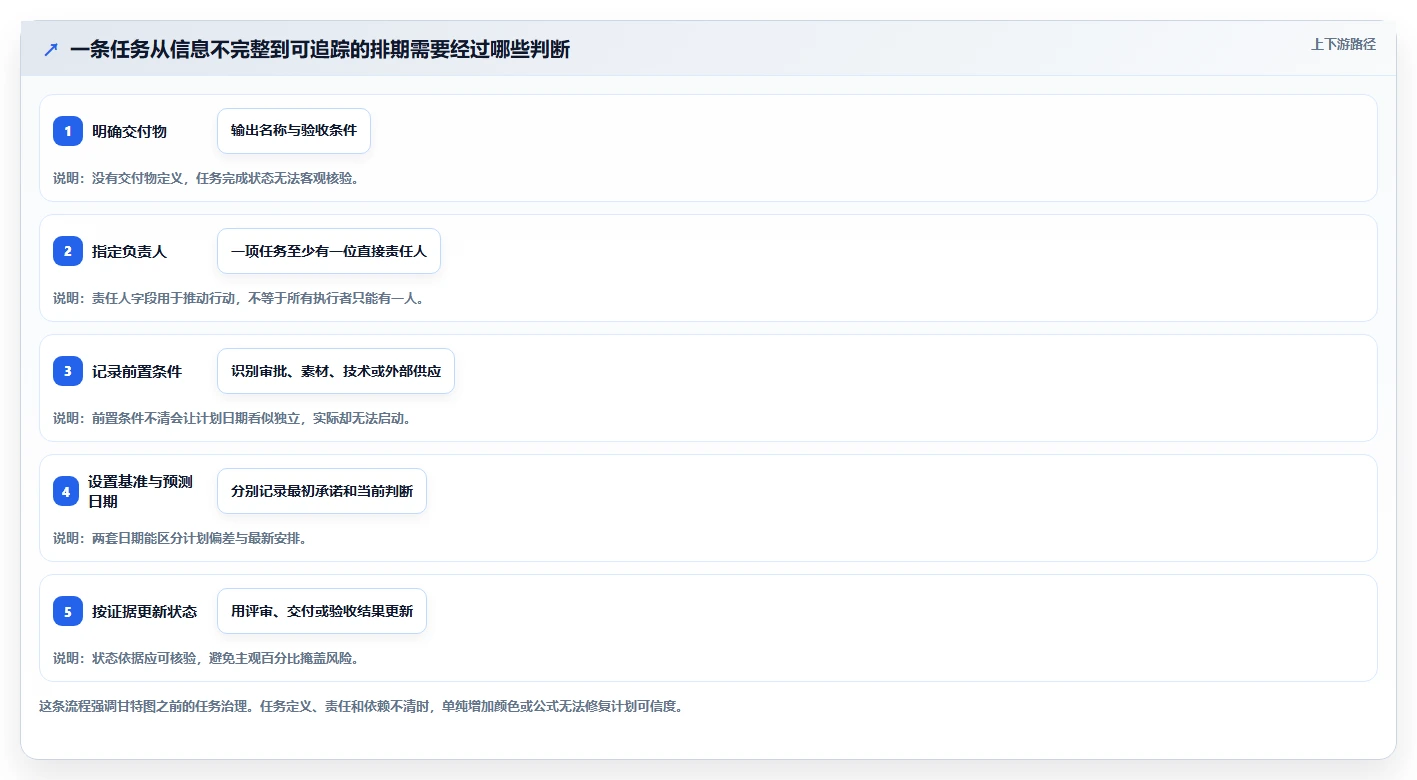The image size is (1417, 780).
Task: Select the 一项任务至少有一位直接责任人 chip
Action: (x=329, y=251)
